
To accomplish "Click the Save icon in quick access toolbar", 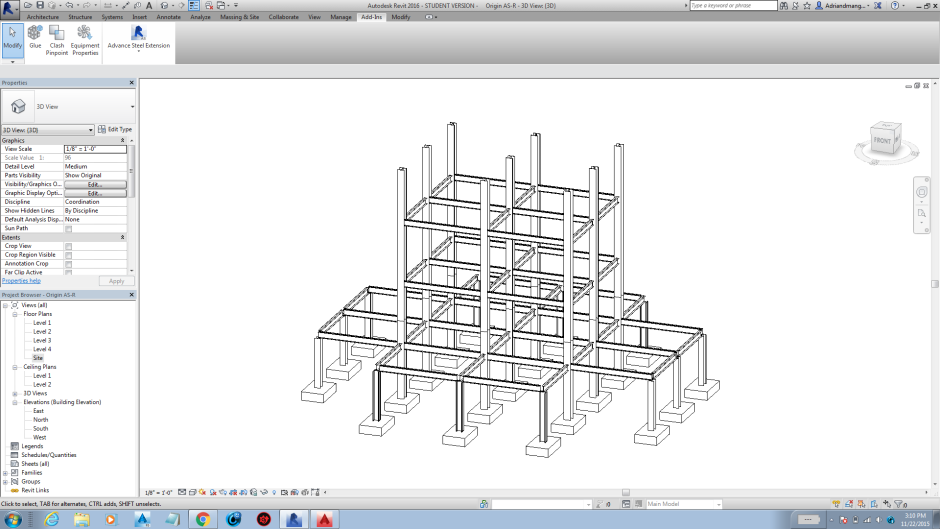I will coord(38,6).
